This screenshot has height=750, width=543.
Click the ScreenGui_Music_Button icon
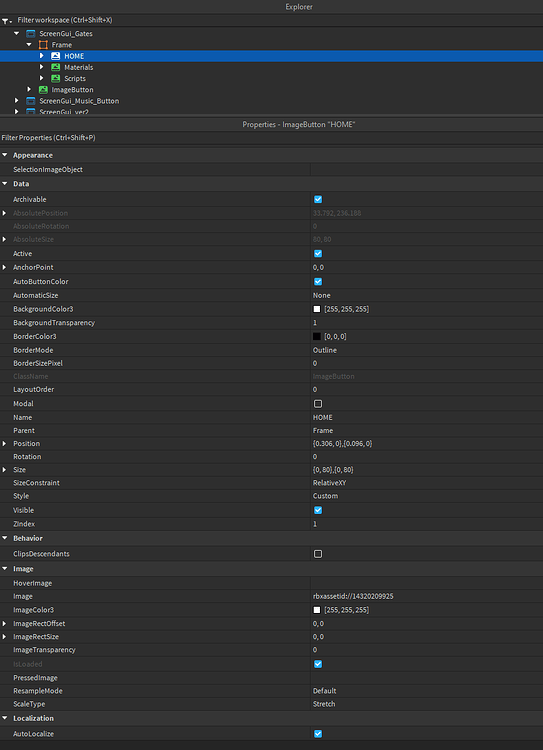coord(31,101)
